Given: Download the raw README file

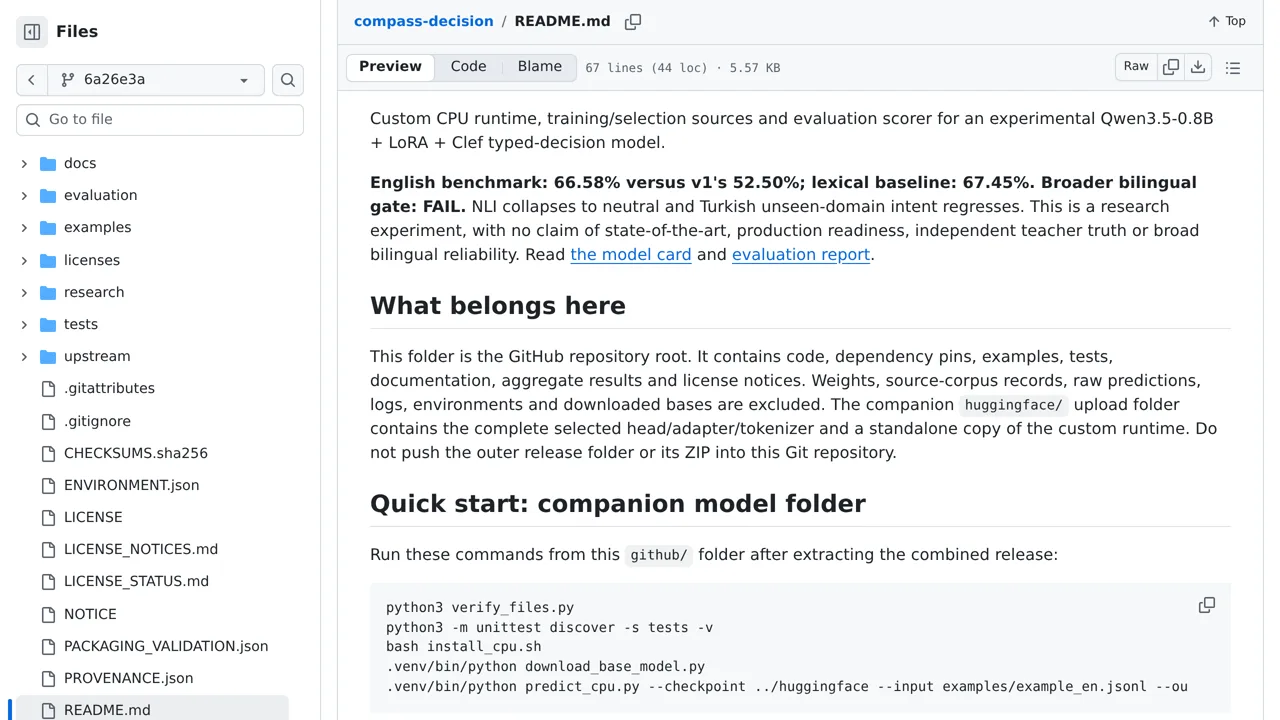Looking at the screenshot, I should pos(1198,67).
